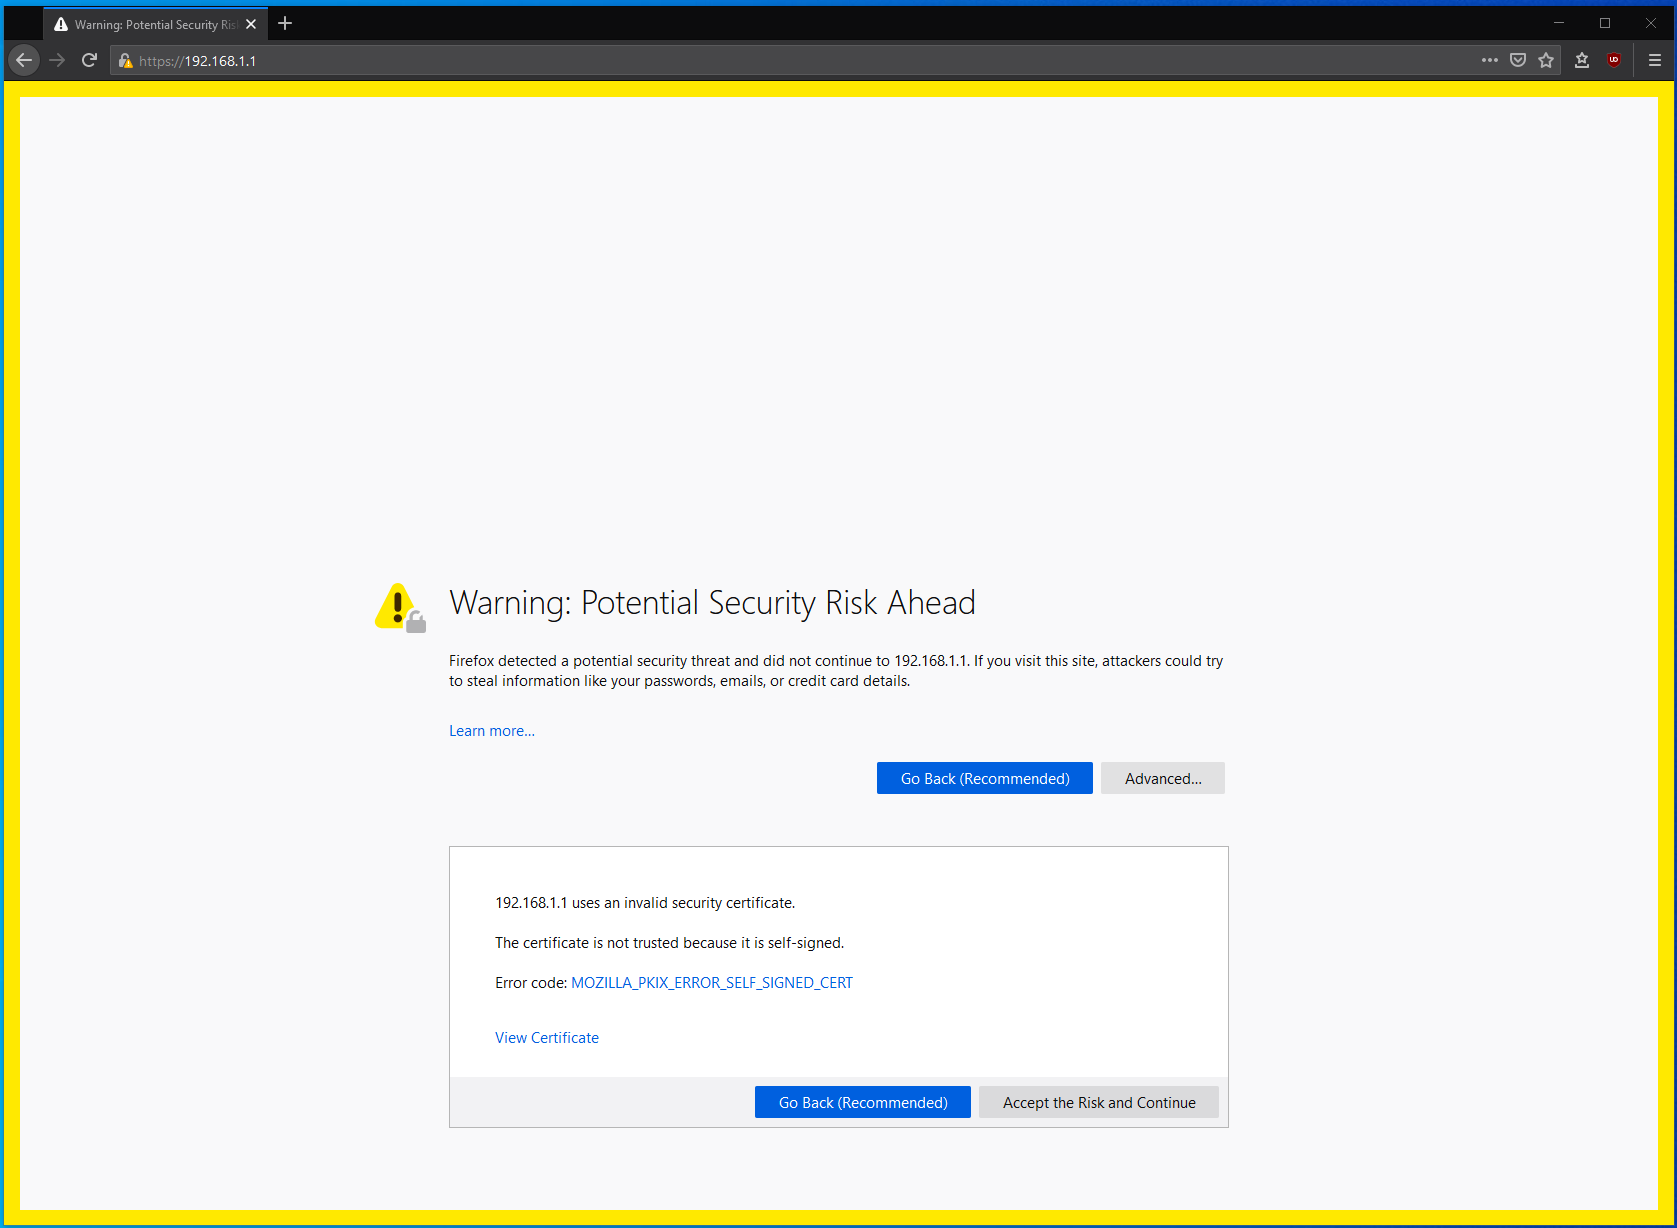Open the Learn more… link
Image resolution: width=1677 pixels, height=1228 pixels.
492,731
